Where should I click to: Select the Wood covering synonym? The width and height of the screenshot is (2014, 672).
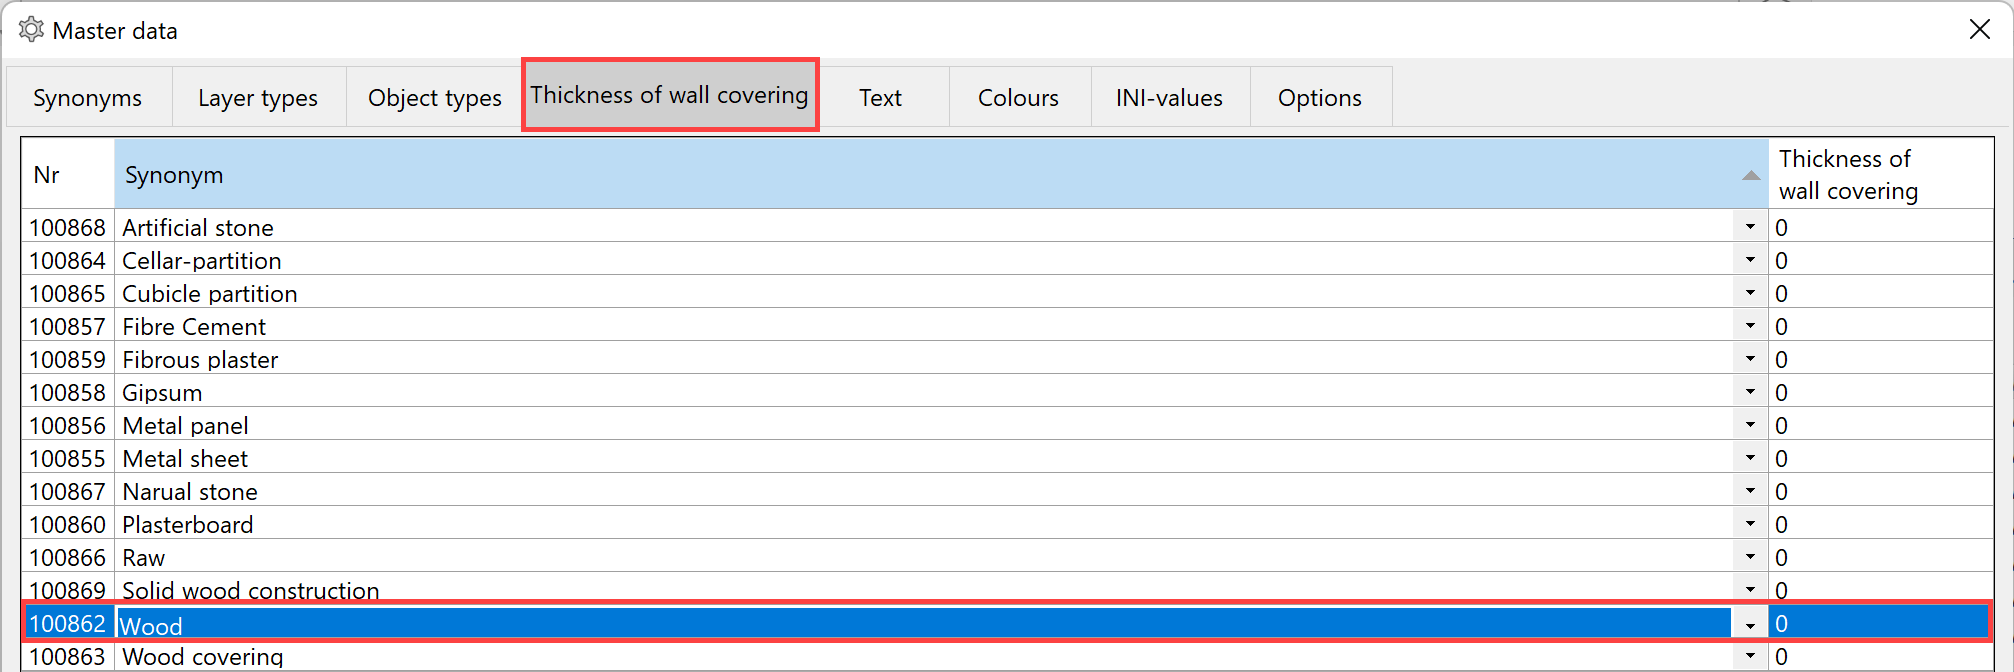(x=925, y=657)
